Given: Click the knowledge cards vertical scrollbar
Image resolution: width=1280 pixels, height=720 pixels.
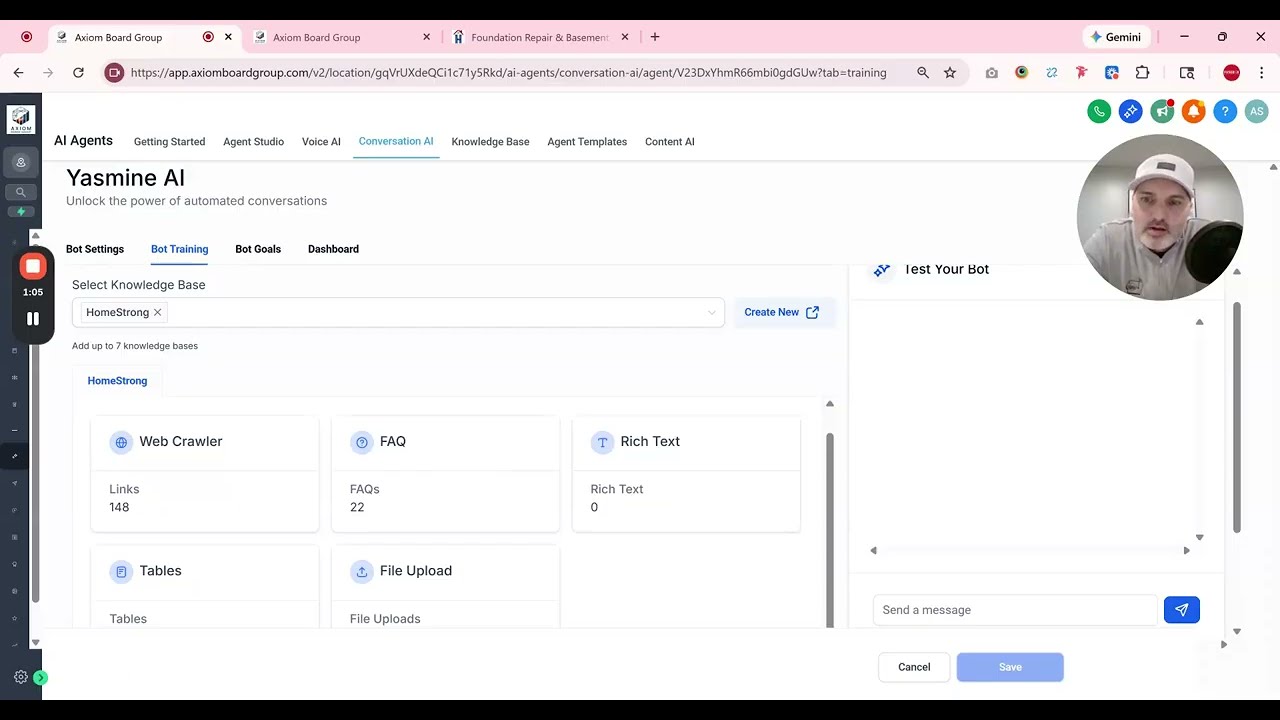Looking at the screenshot, I should (829, 528).
